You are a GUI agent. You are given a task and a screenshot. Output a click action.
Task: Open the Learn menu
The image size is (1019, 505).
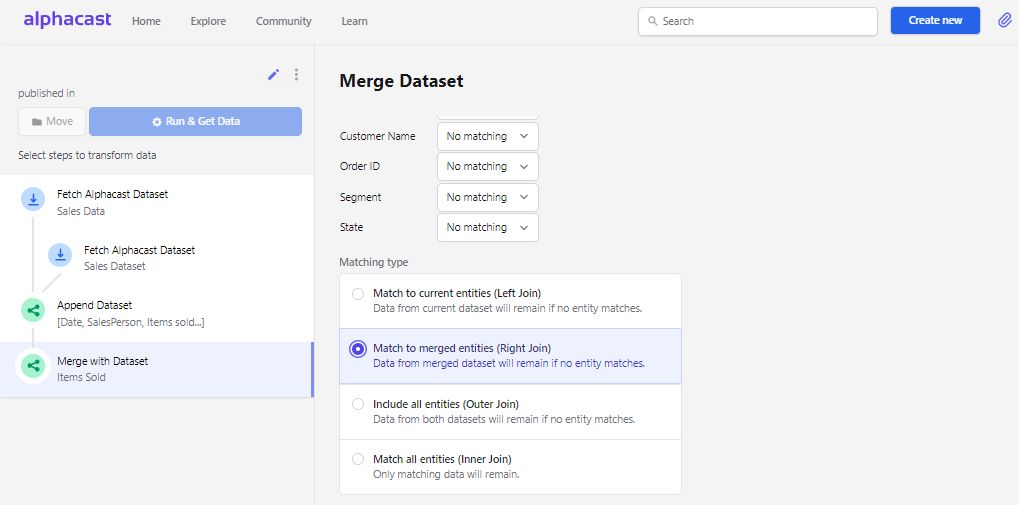(x=354, y=21)
